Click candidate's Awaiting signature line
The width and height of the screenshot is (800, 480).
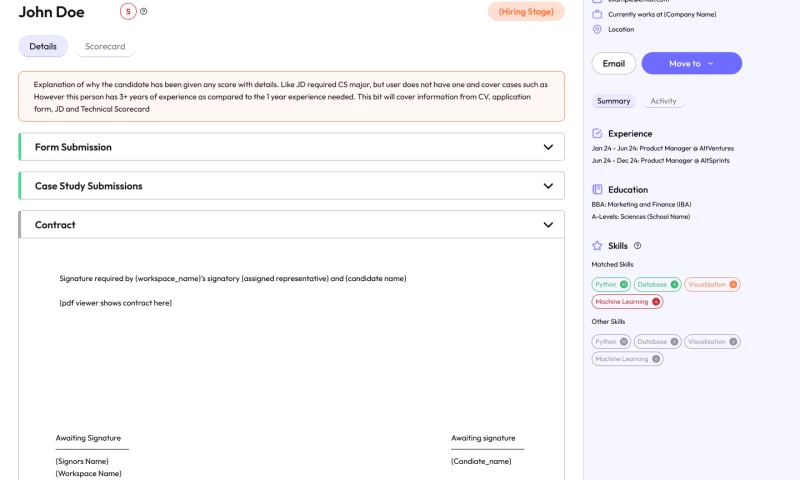[x=488, y=449]
